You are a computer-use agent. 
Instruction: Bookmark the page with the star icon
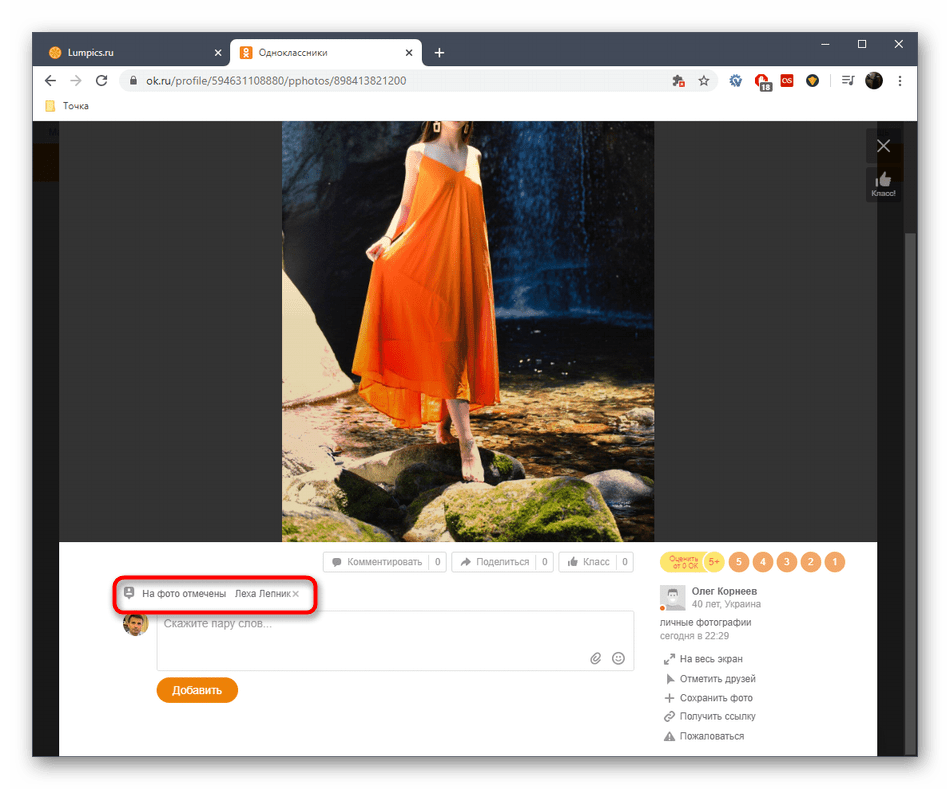click(703, 81)
